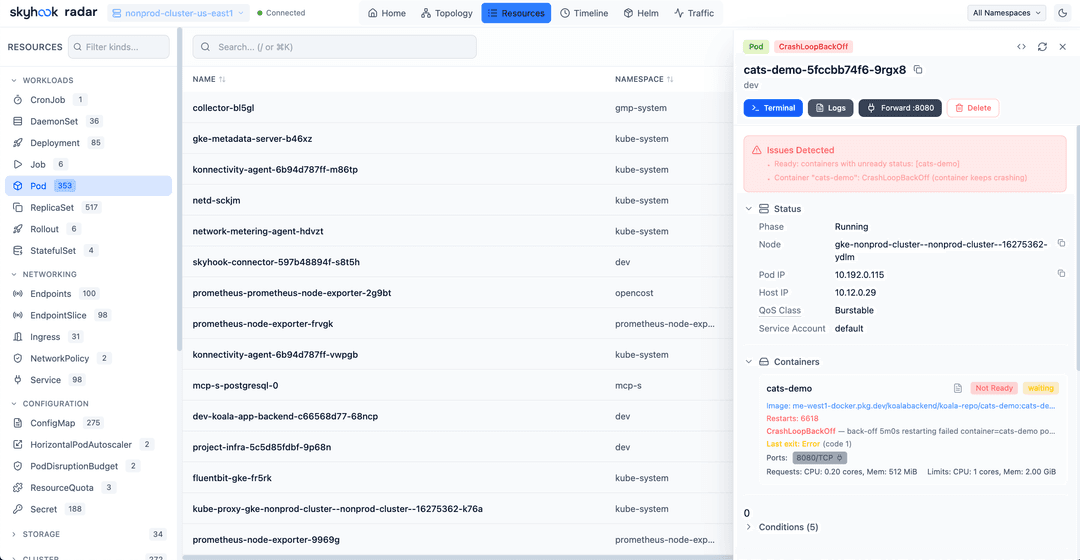Sort the table by Namespace column
This screenshot has width=1080, height=560.
coord(644,79)
